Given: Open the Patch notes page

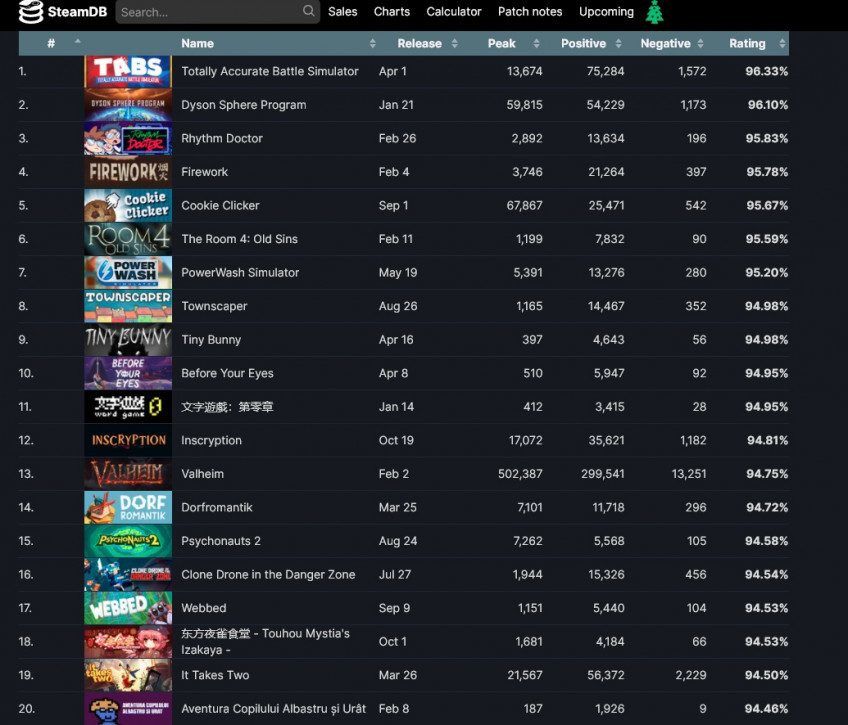Looking at the screenshot, I should click(530, 11).
